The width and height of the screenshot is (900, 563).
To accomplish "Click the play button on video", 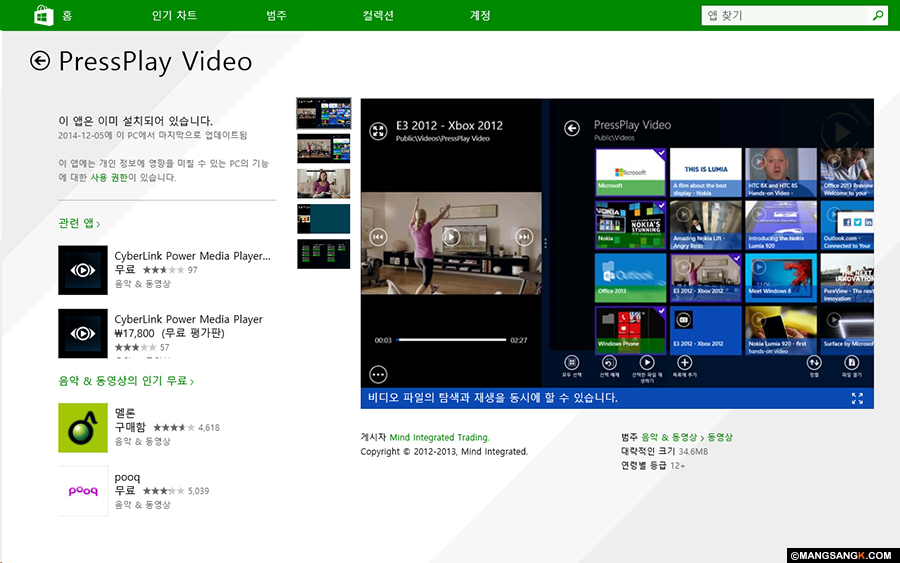I will [451, 236].
